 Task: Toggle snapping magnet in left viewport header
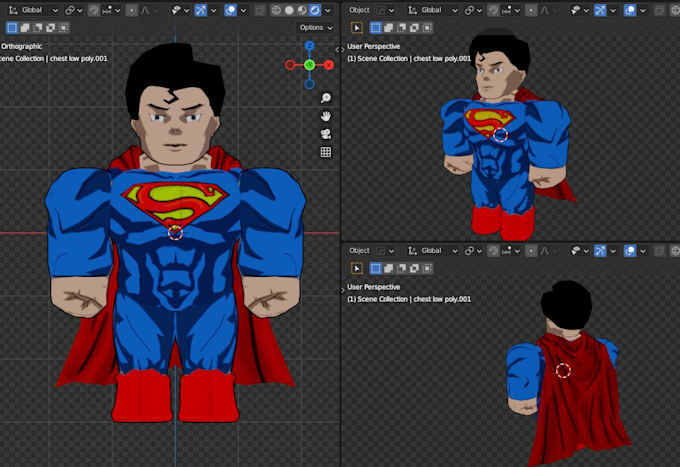[94, 10]
